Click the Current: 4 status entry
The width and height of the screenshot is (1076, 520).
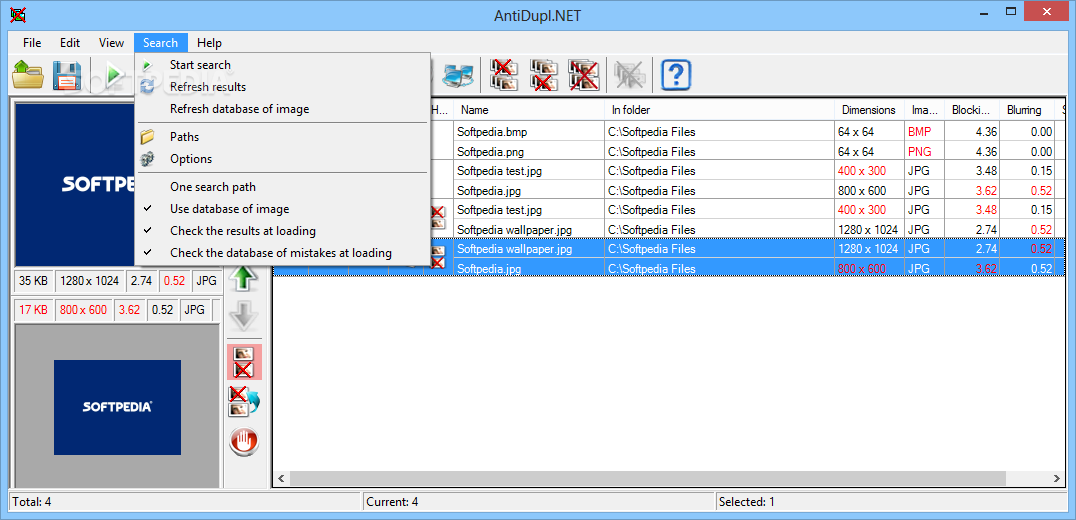(392, 501)
